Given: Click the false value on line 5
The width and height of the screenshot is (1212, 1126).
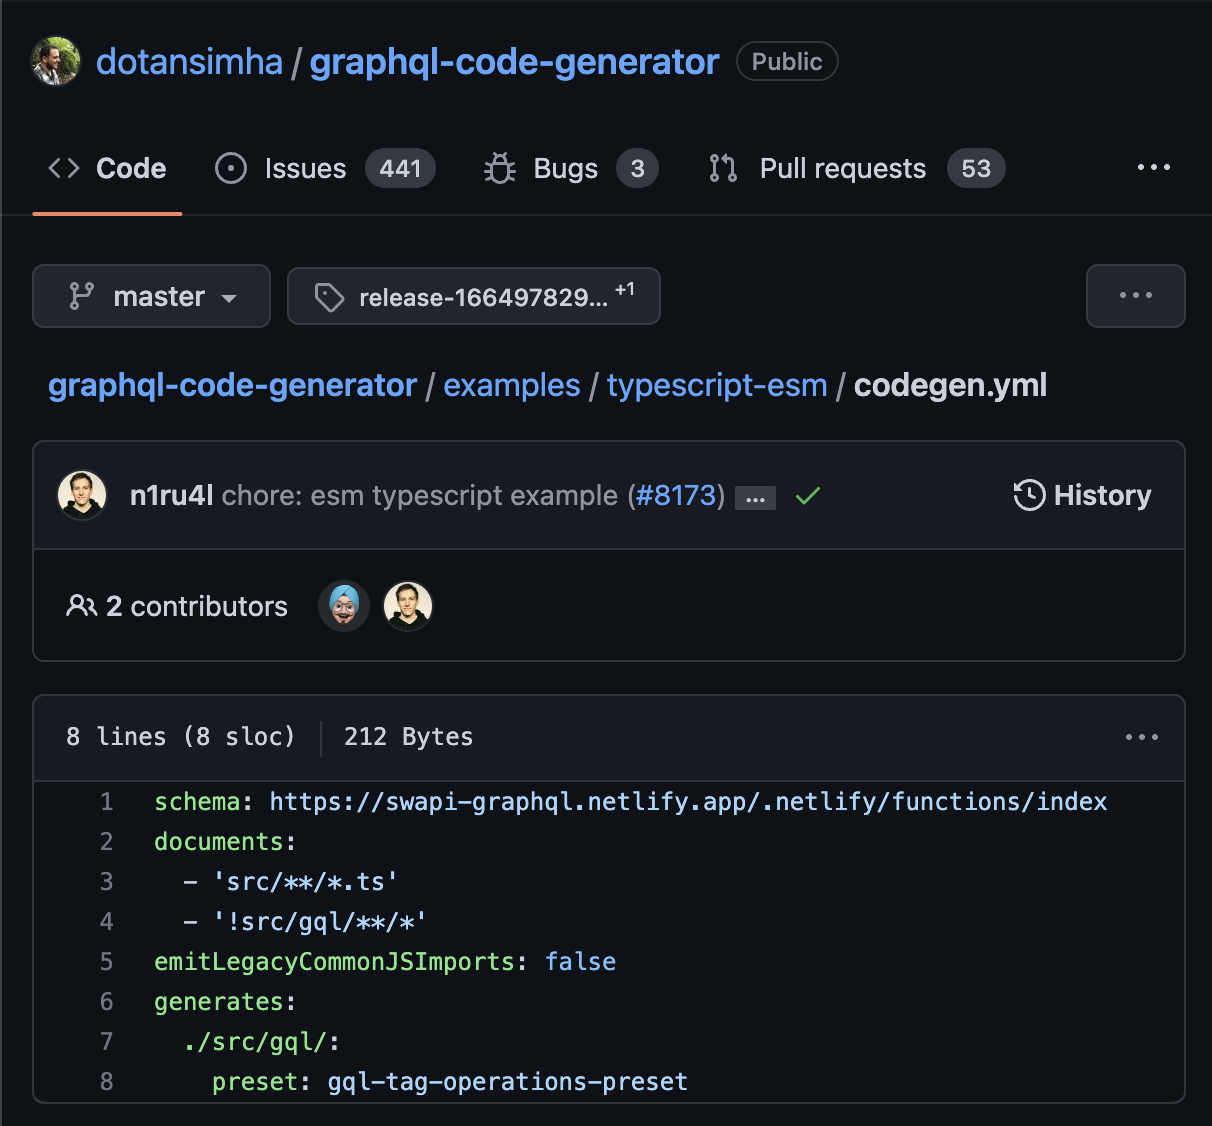Looking at the screenshot, I should (580, 962).
